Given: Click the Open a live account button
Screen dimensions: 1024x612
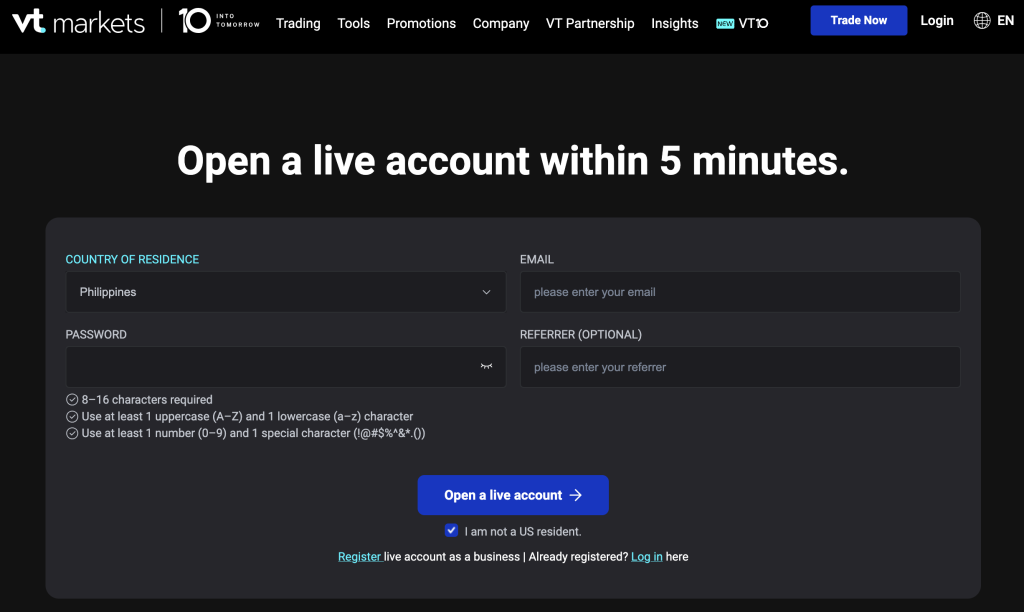Looking at the screenshot, I should [x=513, y=495].
